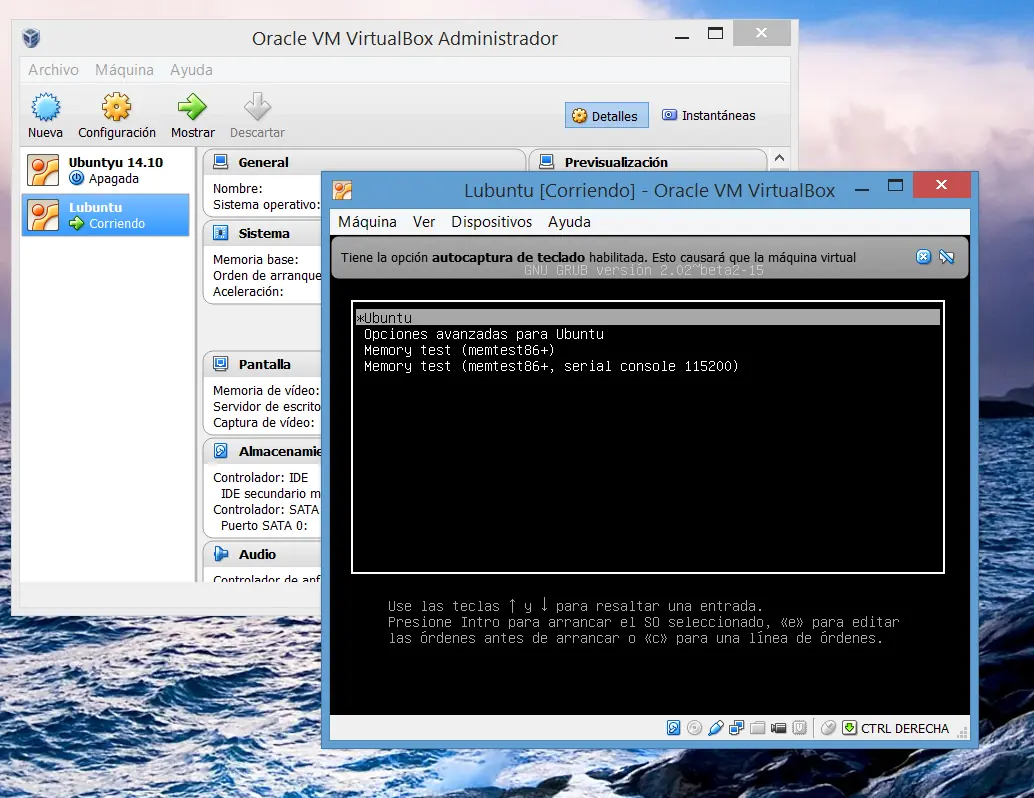Click the Nueva toolbar icon
This screenshot has width=1034, height=798.
[45, 108]
